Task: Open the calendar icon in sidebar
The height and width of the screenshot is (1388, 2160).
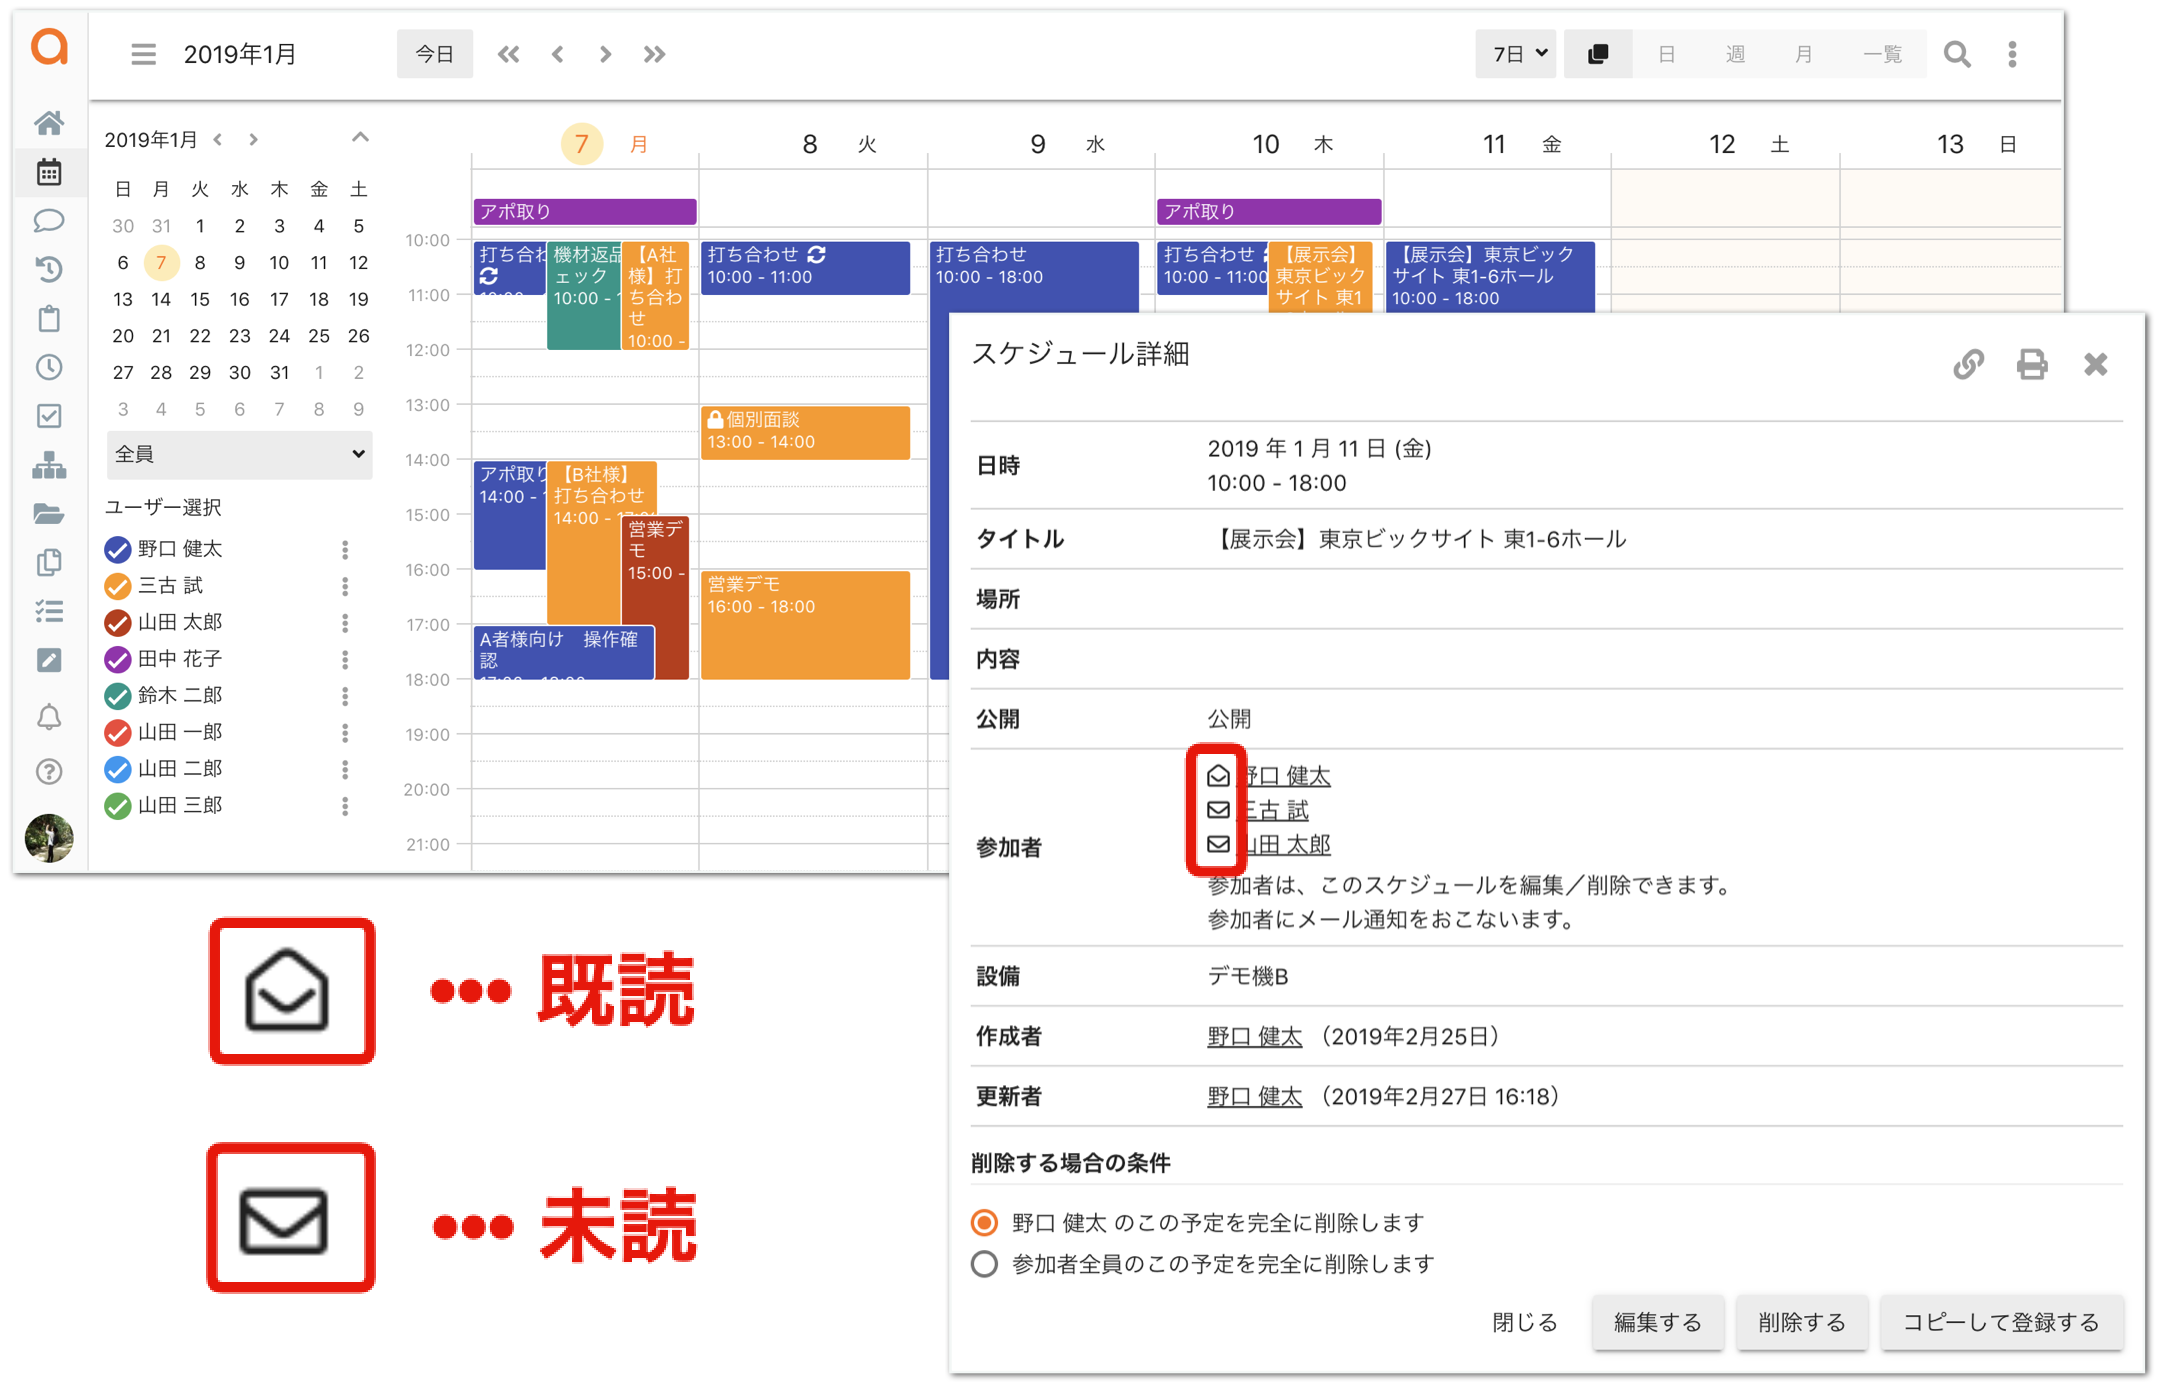Action: pyautogui.click(x=49, y=172)
